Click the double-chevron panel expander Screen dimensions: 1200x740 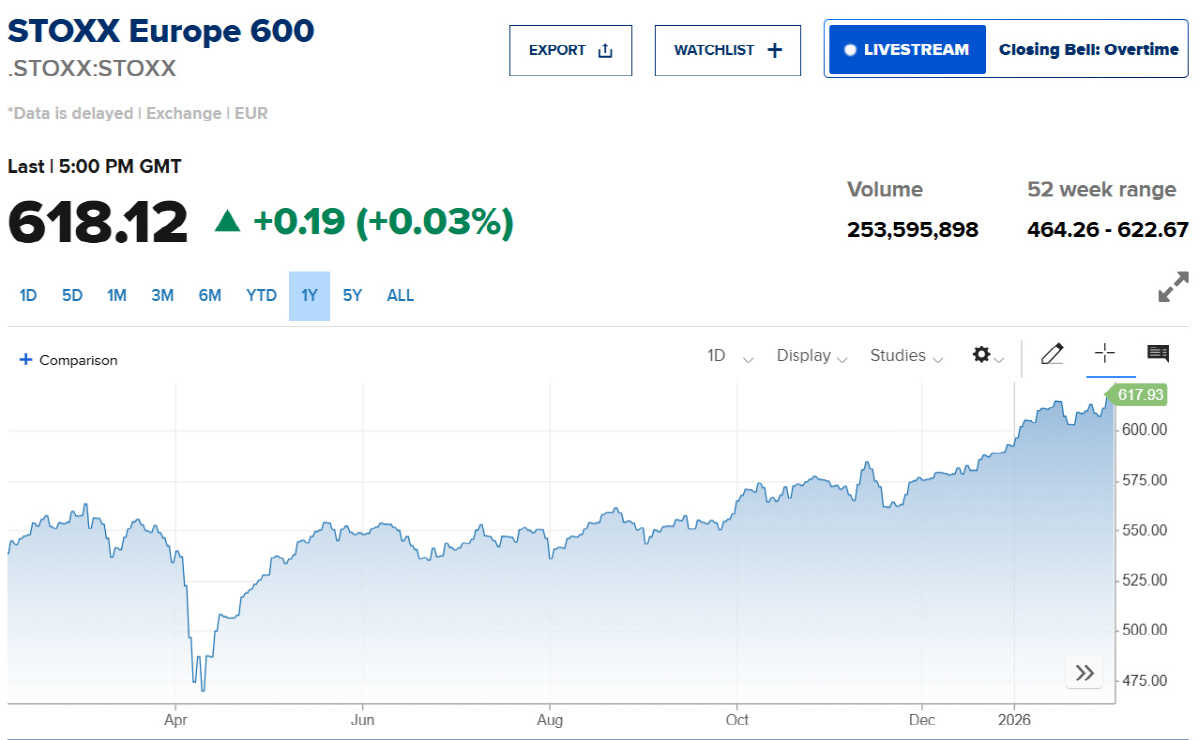pyautogui.click(x=1083, y=673)
